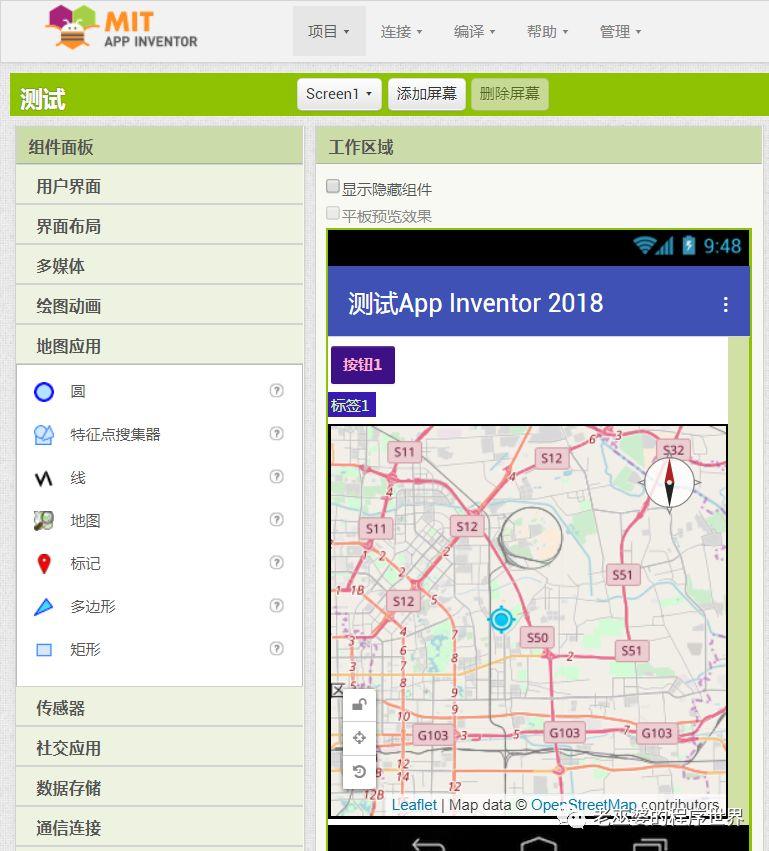Select the 特征点搜集器 feature collection icon
This screenshot has height=851, width=769.
point(44,434)
